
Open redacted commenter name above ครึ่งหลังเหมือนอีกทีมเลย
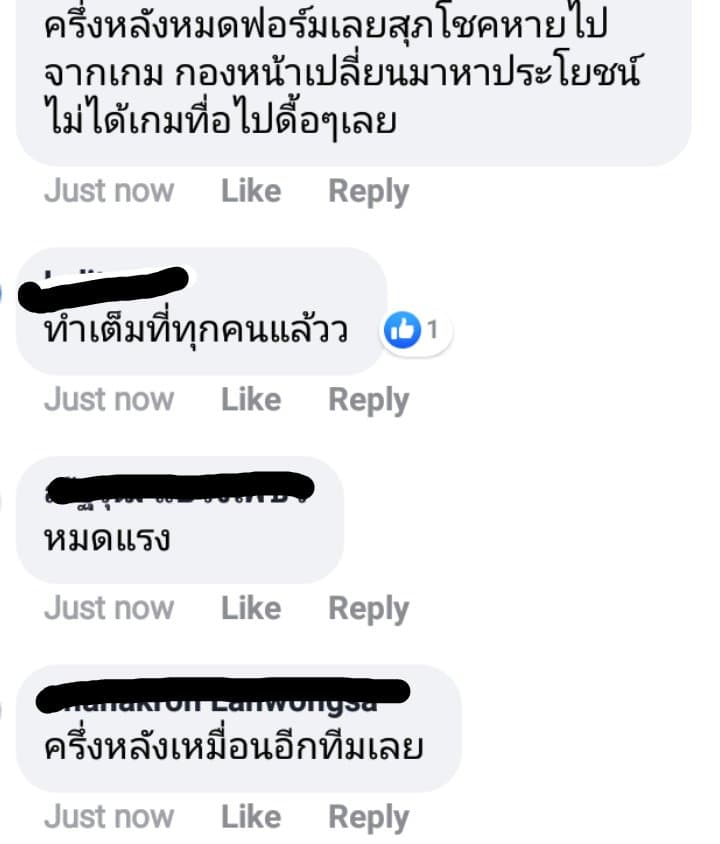point(223,695)
